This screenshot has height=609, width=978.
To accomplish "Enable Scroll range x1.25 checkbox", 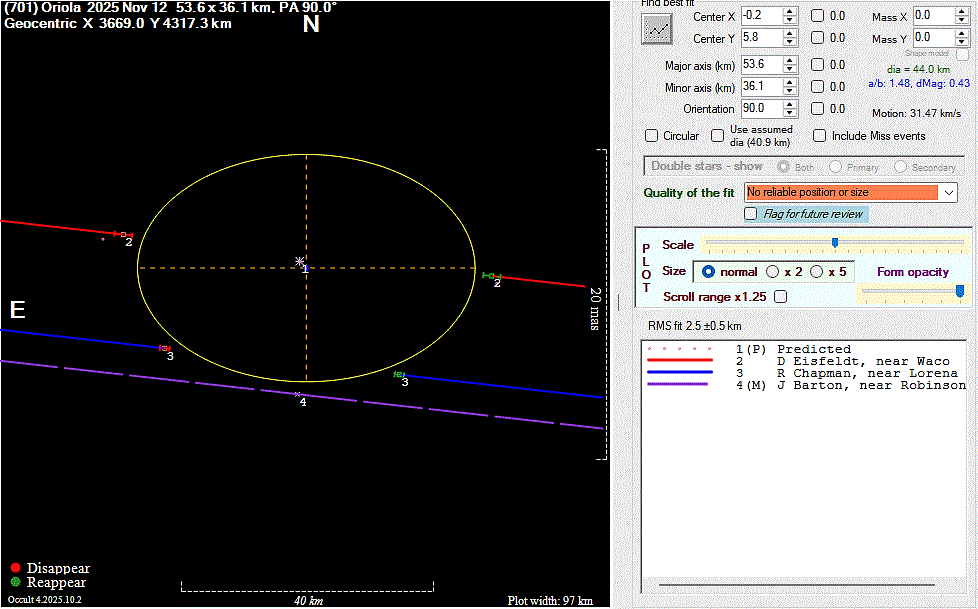I will [780, 297].
